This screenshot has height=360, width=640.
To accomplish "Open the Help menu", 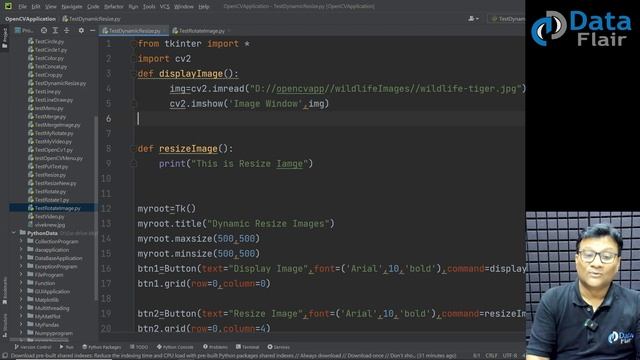I will click(x=204, y=7).
